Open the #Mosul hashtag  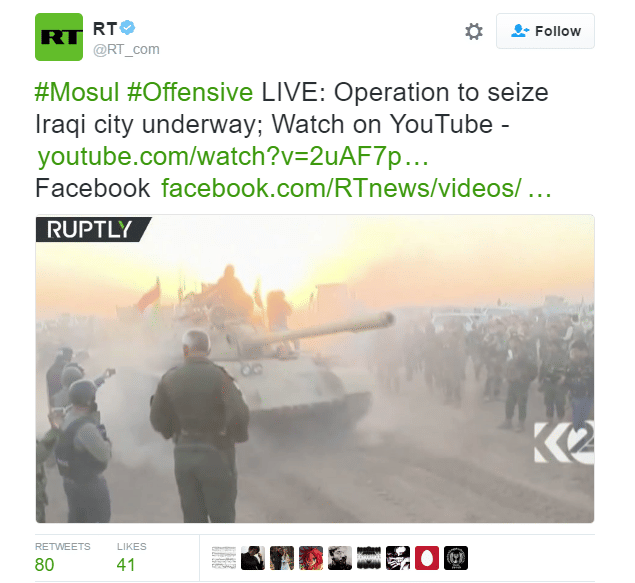click(x=77, y=92)
